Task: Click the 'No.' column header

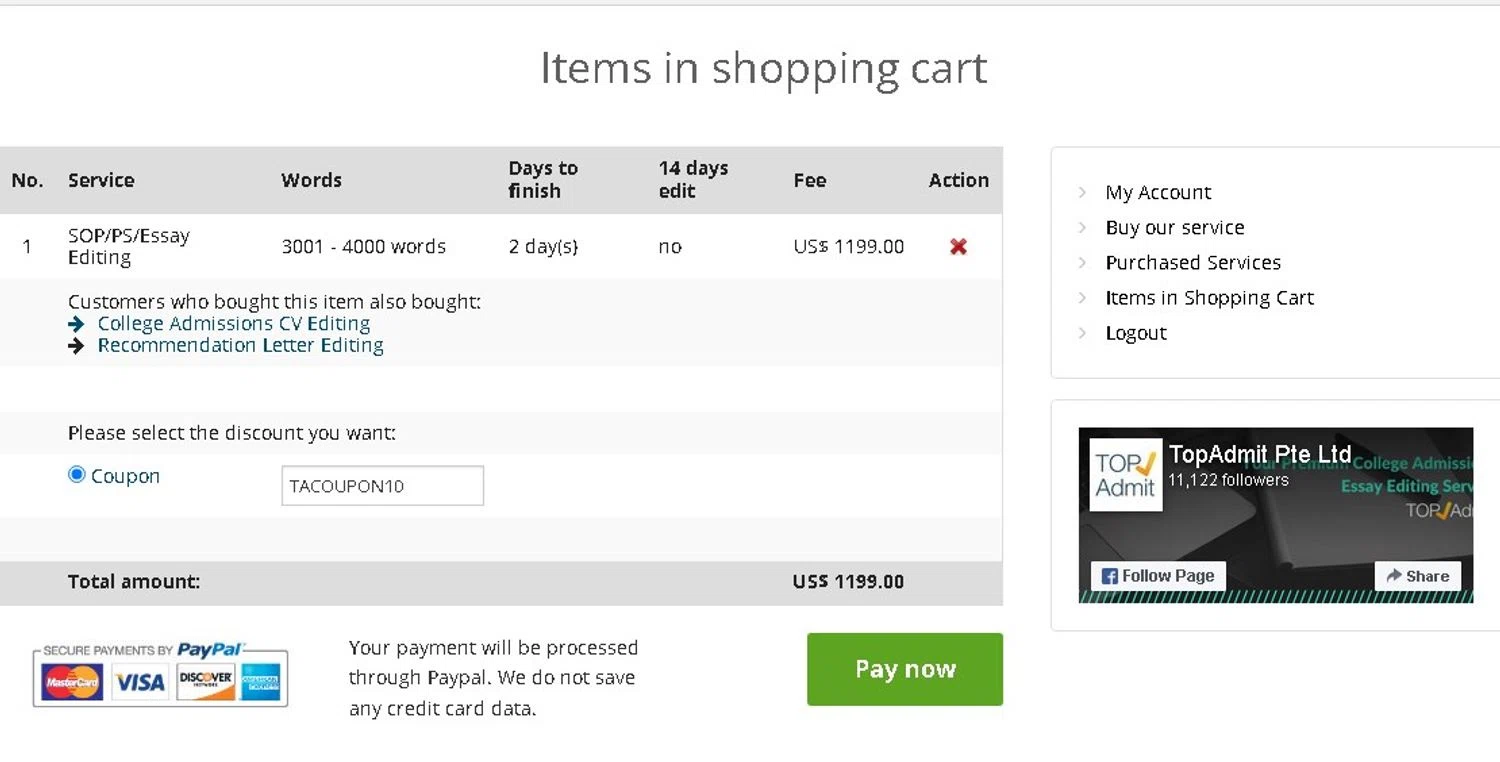Action: (x=27, y=180)
